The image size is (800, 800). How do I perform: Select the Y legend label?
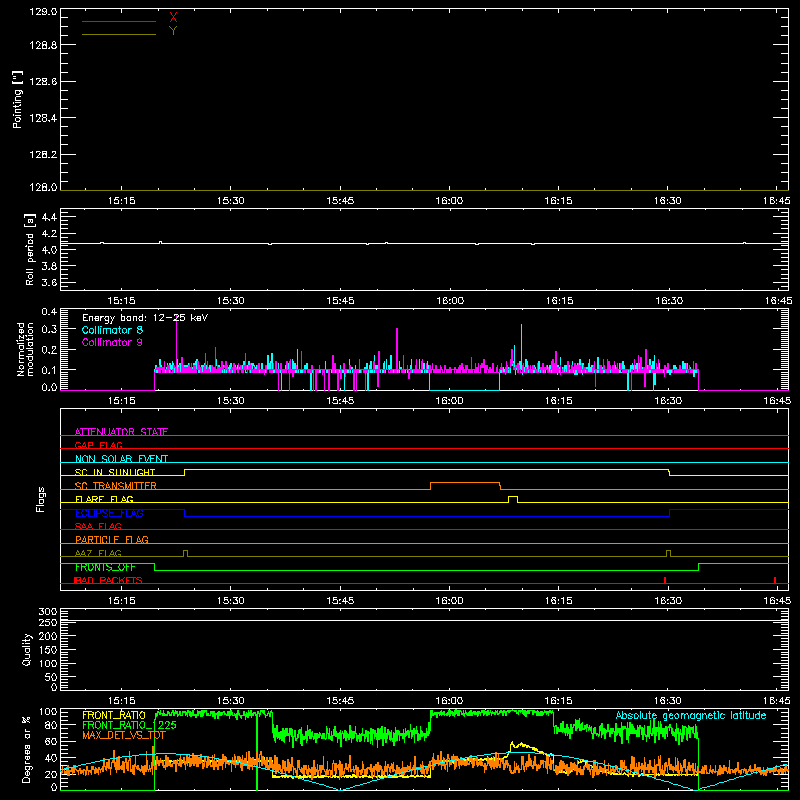click(173, 31)
